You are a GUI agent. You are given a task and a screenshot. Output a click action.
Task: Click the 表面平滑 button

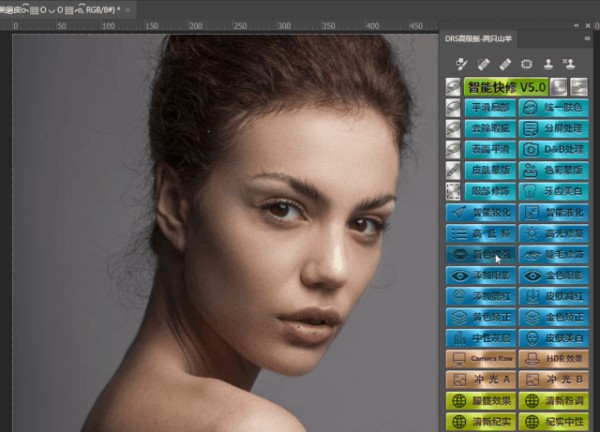tap(490, 150)
